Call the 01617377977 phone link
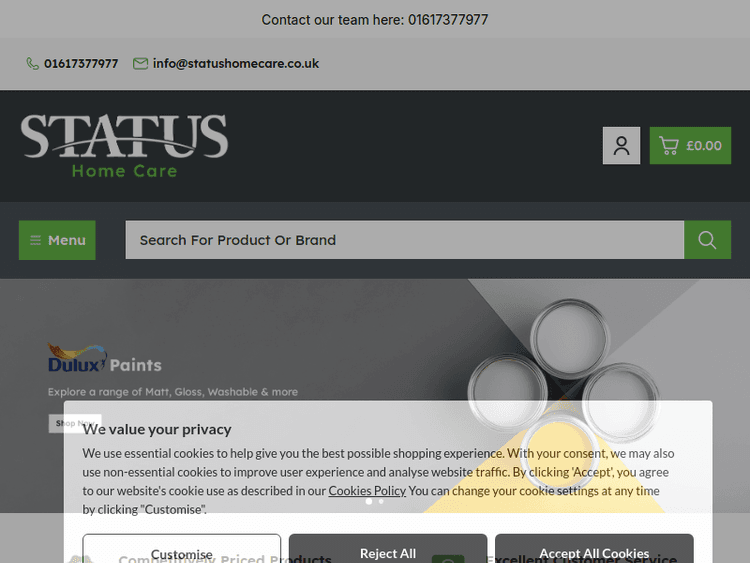750x563 pixels. coord(81,64)
